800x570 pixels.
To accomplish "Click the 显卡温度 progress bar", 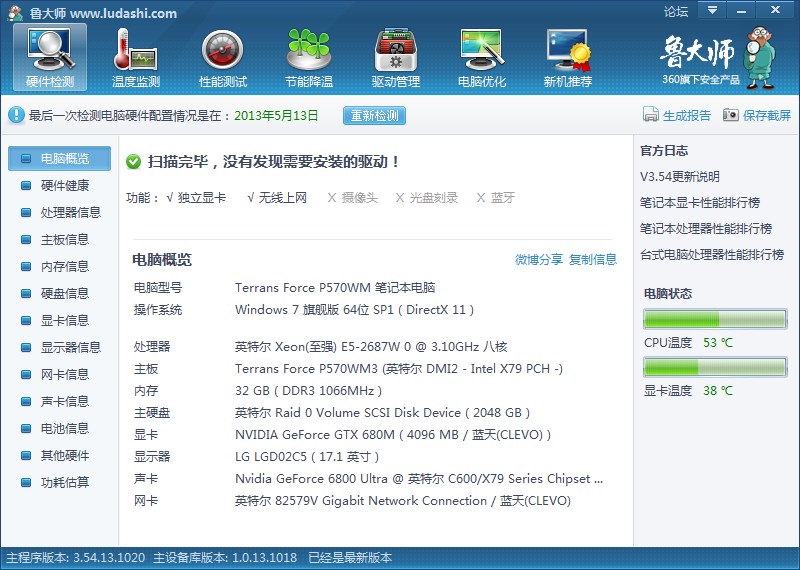I will click(x=715, y=367).
